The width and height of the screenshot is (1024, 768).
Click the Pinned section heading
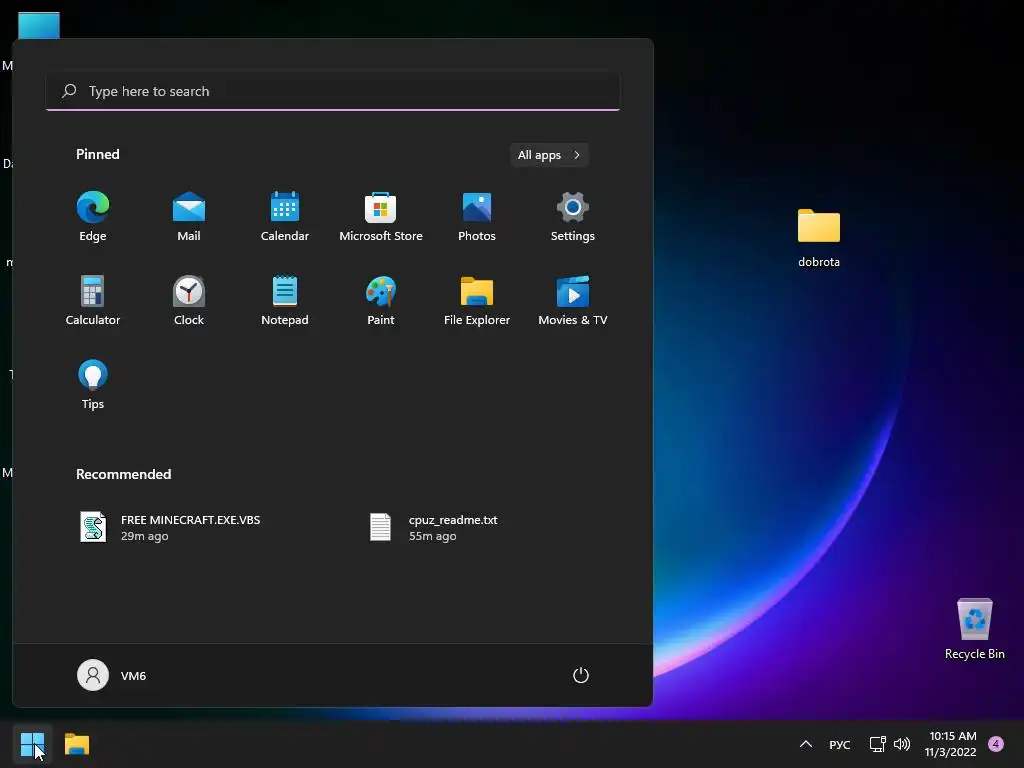click(x=98, y=154)
